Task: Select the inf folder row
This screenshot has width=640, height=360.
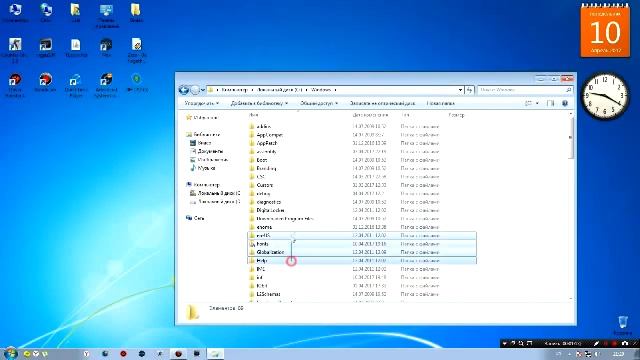Action: pos(362,277)
